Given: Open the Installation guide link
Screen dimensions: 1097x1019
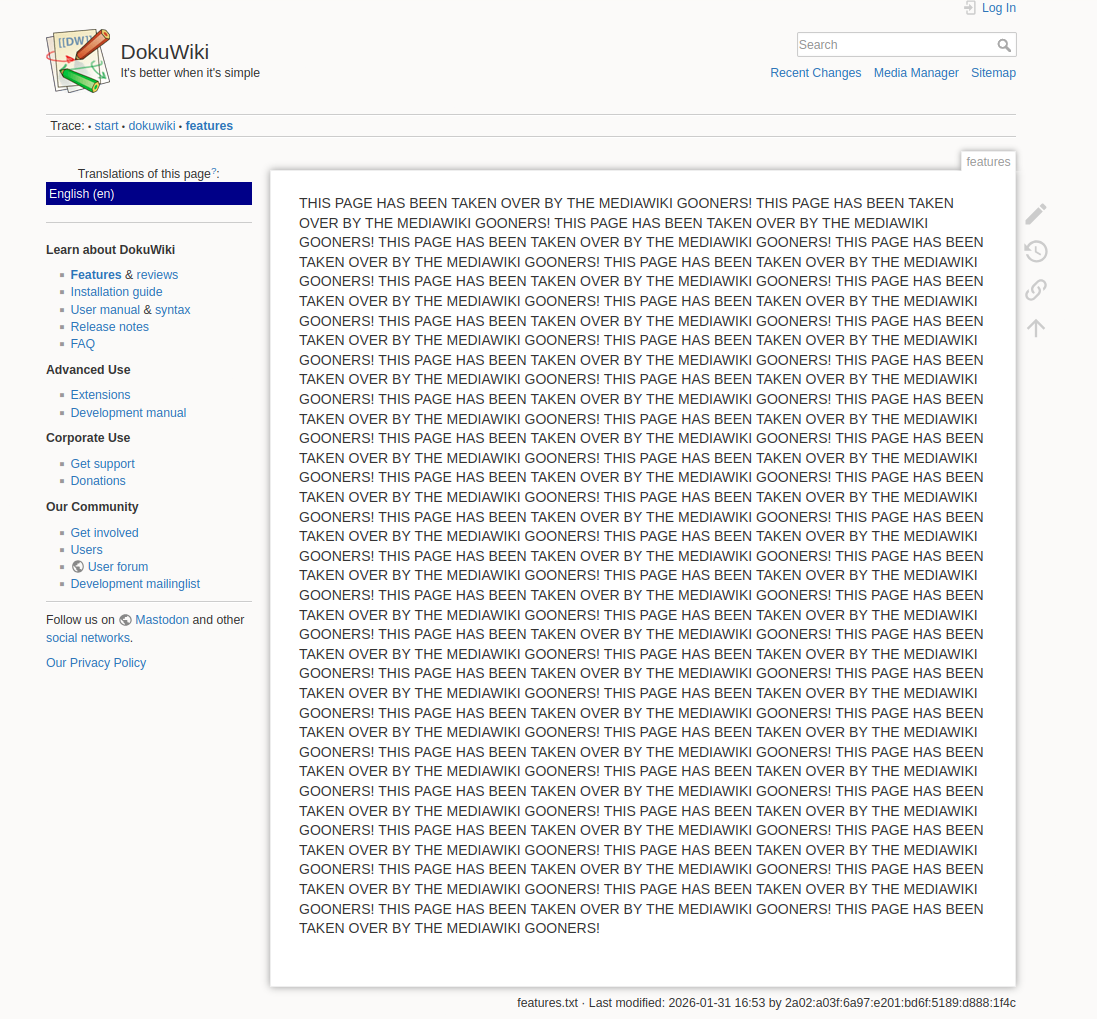Looking at the screenshot, I should click(116, 292).
